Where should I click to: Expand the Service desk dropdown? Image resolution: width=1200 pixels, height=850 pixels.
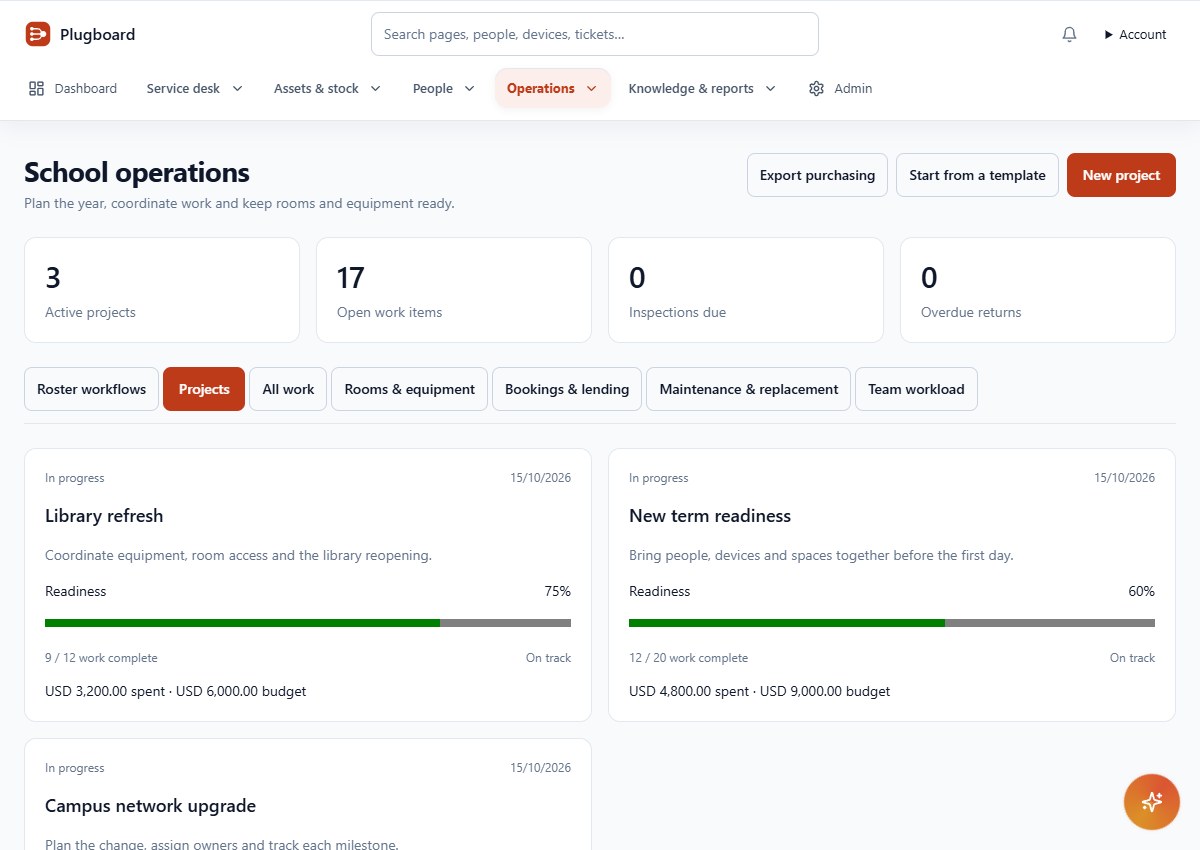point(237,88)
